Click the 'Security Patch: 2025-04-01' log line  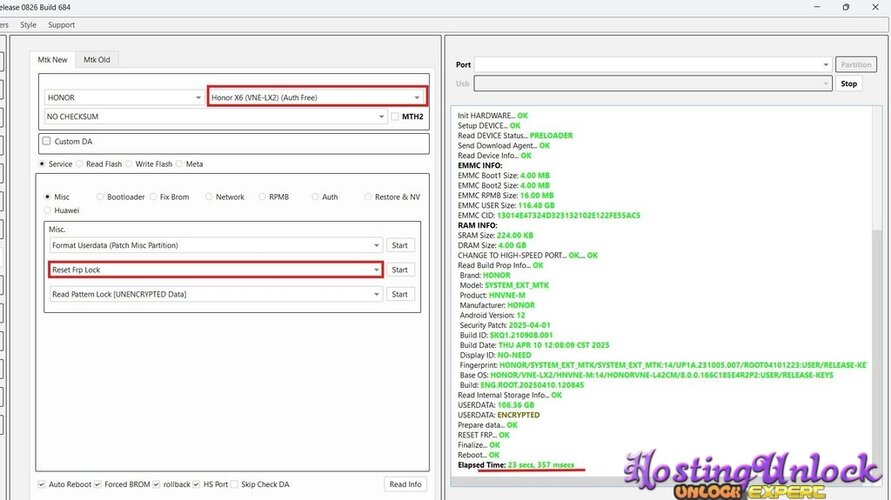pyautogui.click(x=505, y=325)
